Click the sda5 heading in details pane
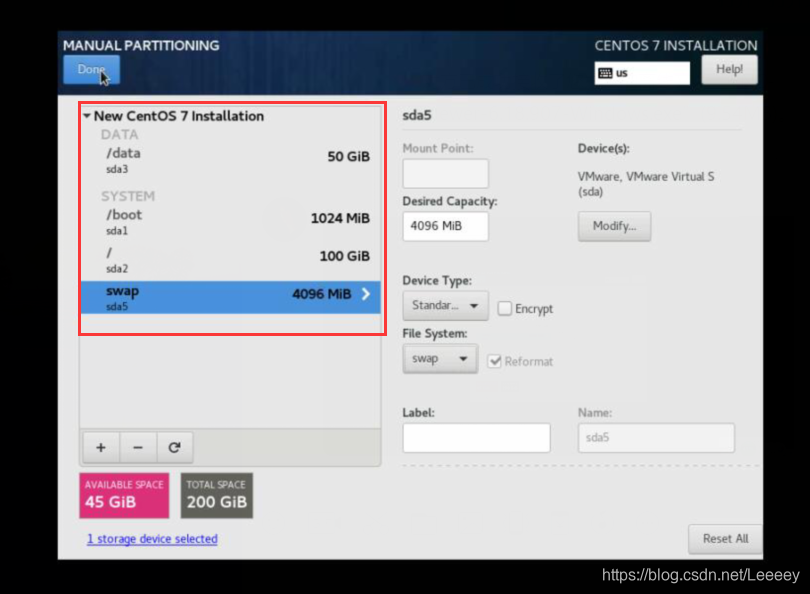Viewport: 810px width, 594px height. (x=416, y=115)
